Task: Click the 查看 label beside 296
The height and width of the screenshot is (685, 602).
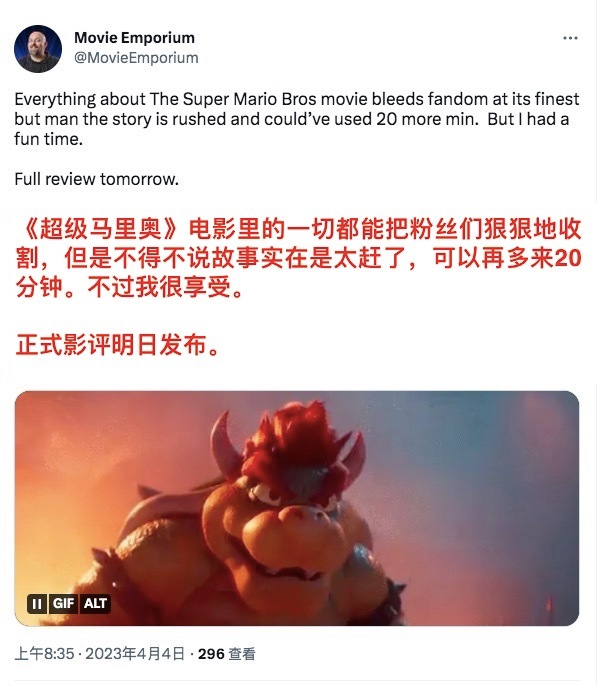Action: [x=242, y=654]
